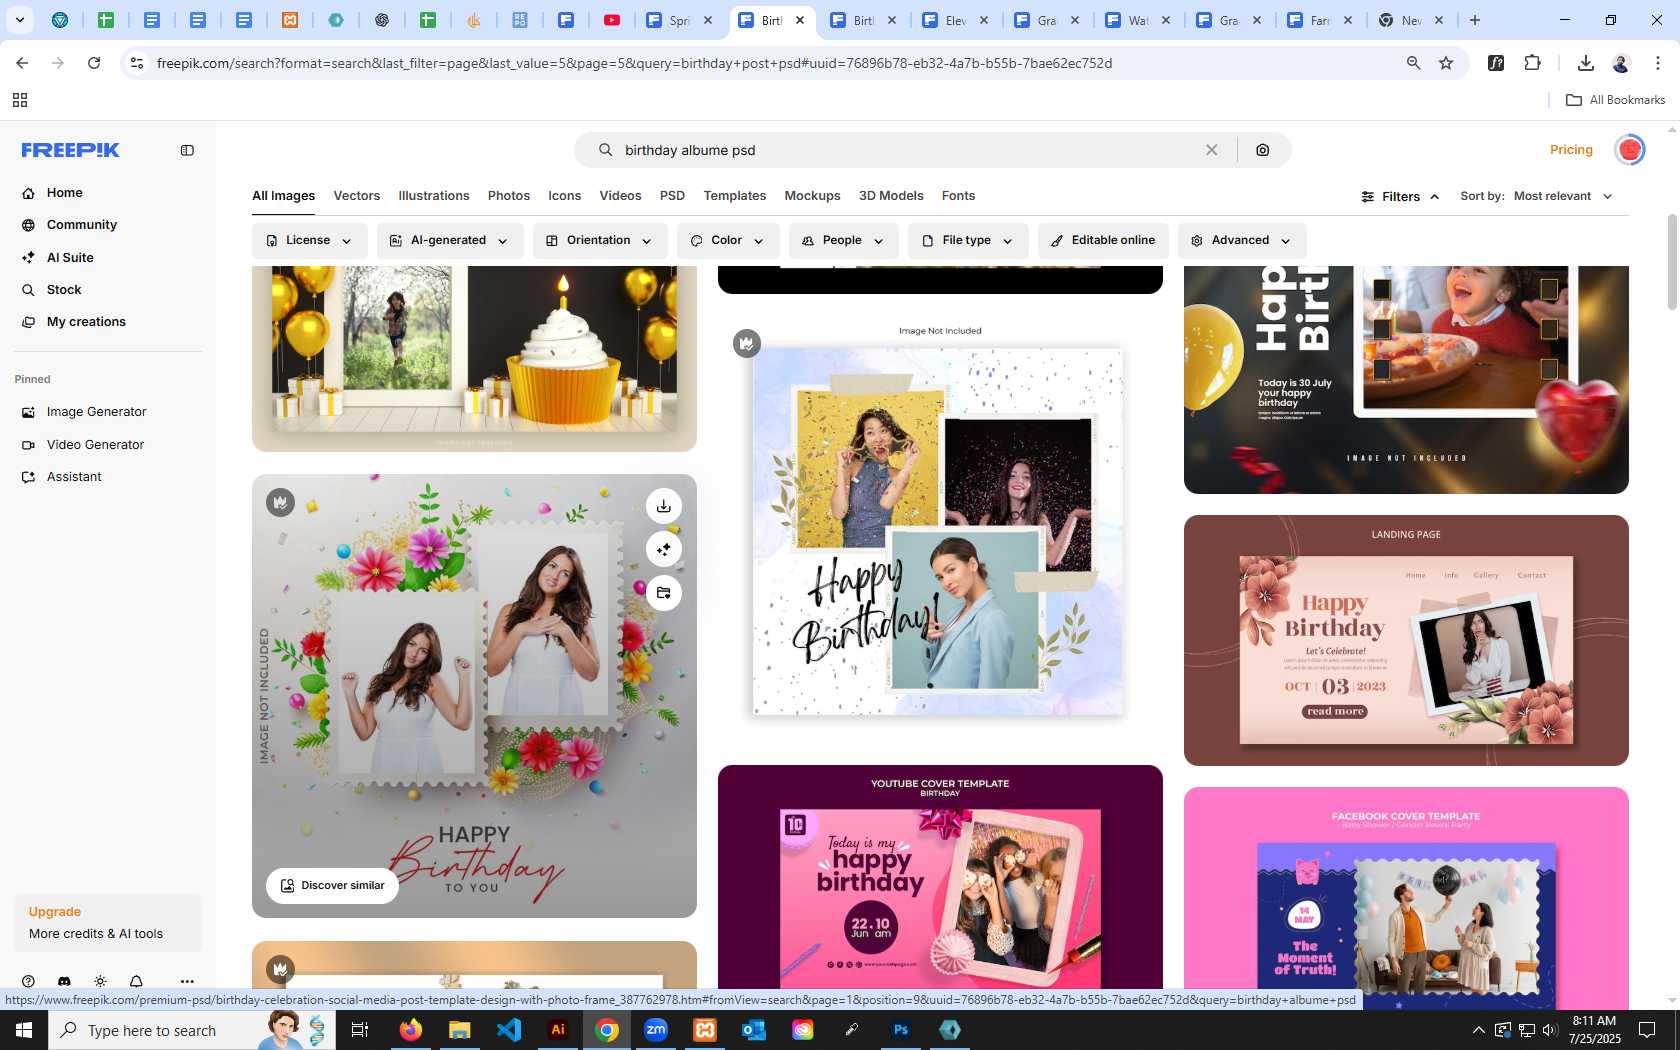The height and width of the screenshot is (1050, 1680).
Task: Select the Mockups tab
Action: click(812, 196)
